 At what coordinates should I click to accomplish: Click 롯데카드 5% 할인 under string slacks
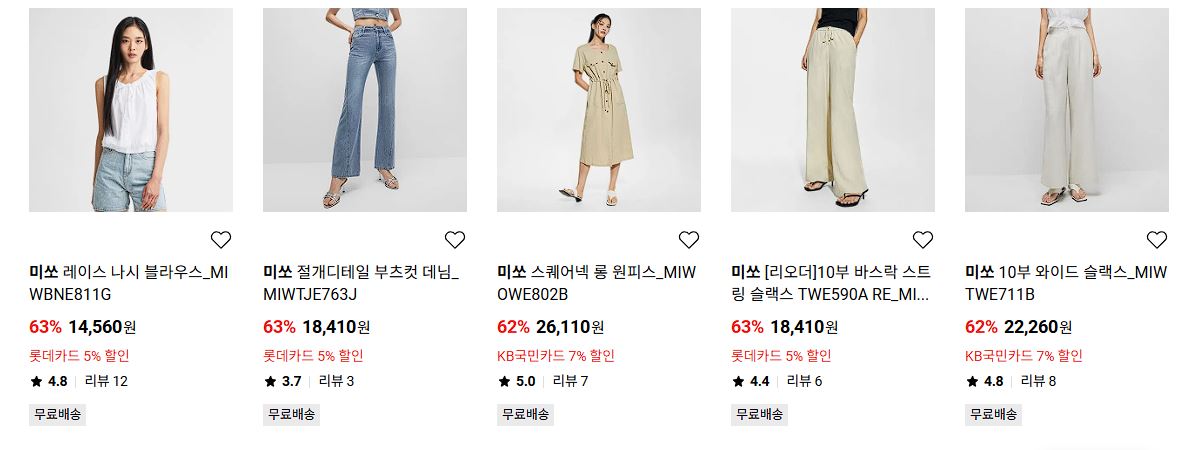pos(781,356)
